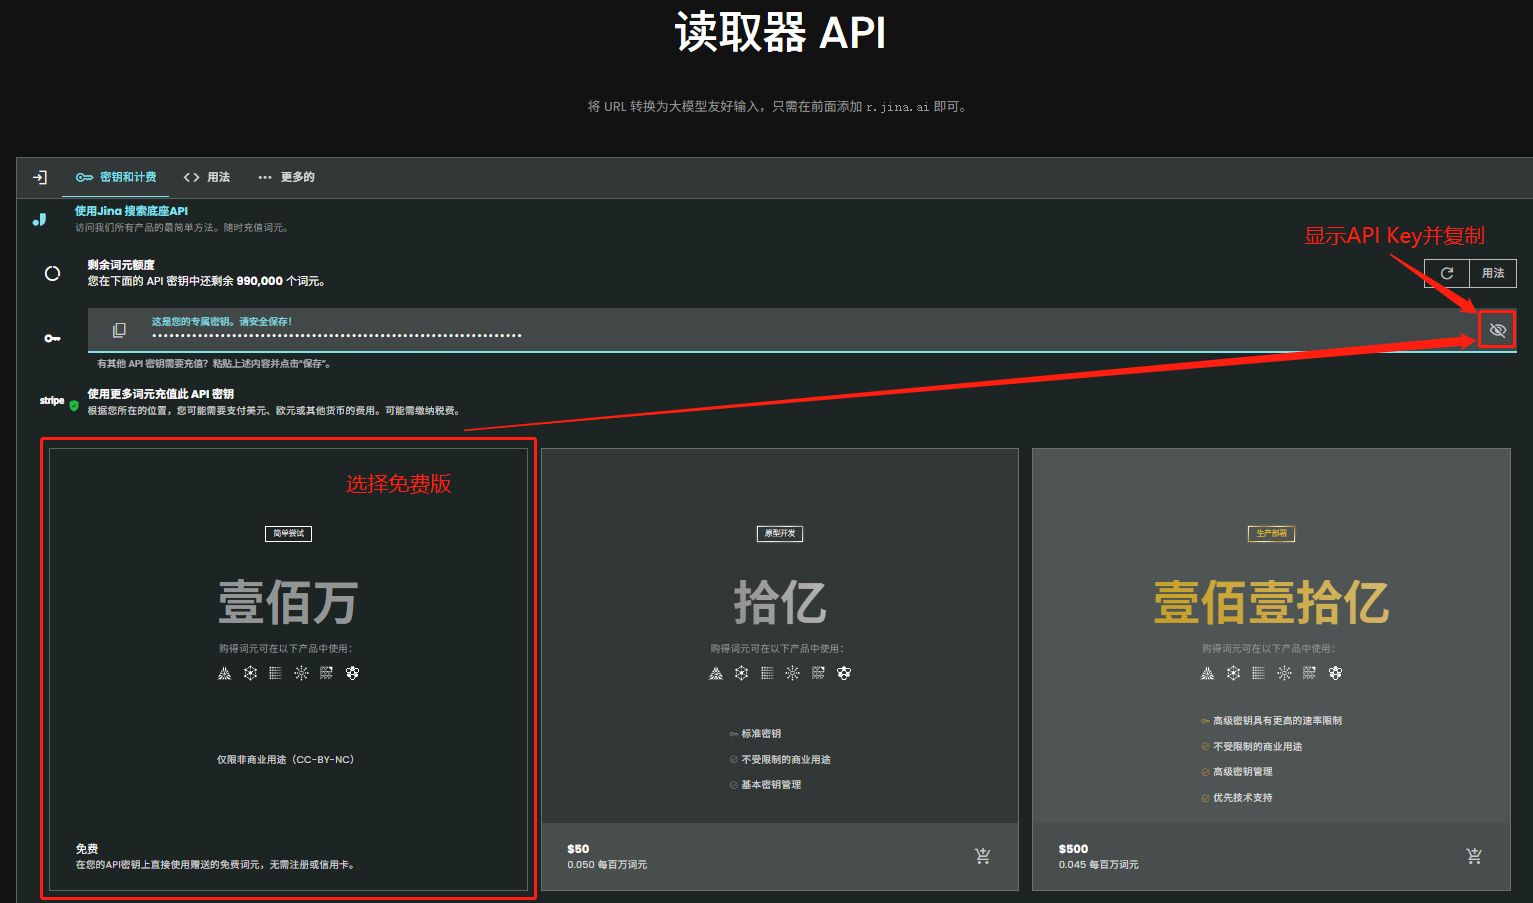The height and width of the screenshot is (903, 1533).
Task: Click the striped grid product icon in 壹佰壹拾亿 card
Action: [x=1258, y=673]
